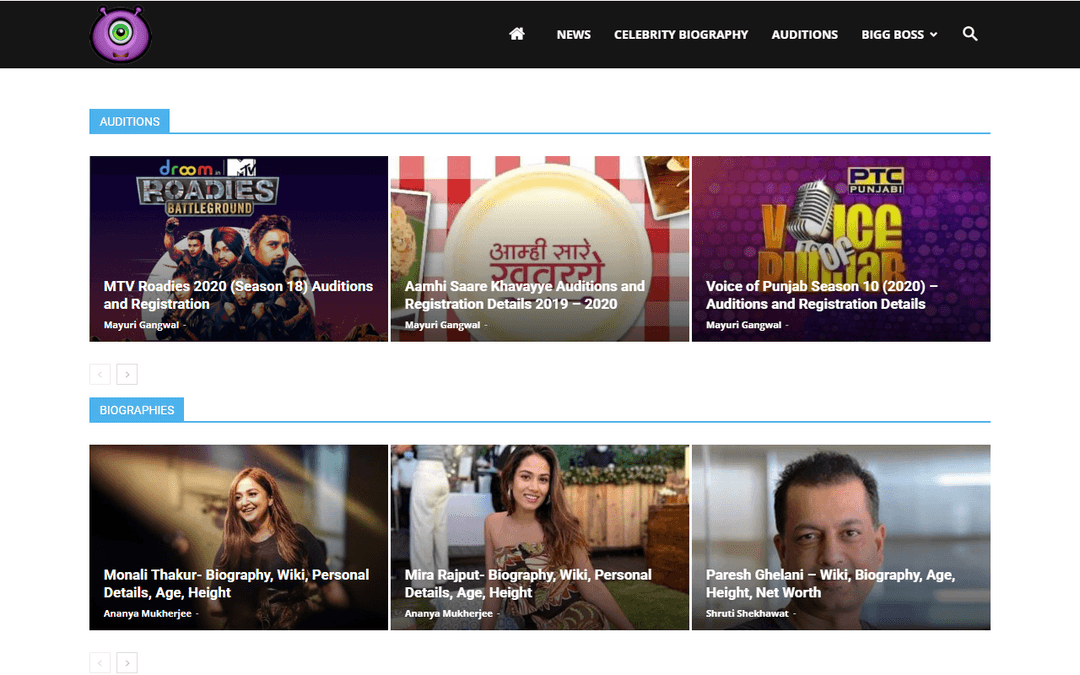This screenshot has width=1080, height=675.
Task: Select the BIOGRAPHIES section heading tab
Action: click(x=136, y=410)
